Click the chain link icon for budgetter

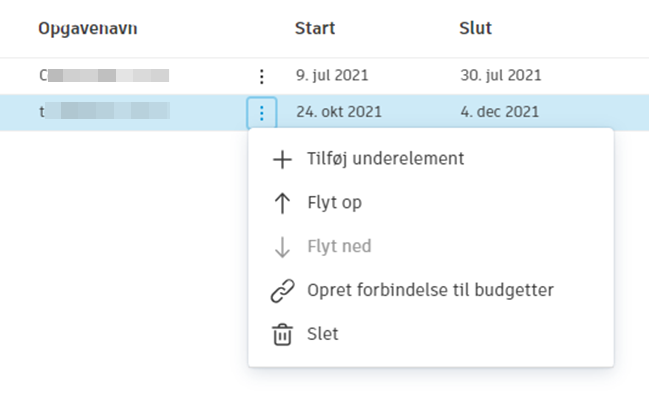point(282,291)
